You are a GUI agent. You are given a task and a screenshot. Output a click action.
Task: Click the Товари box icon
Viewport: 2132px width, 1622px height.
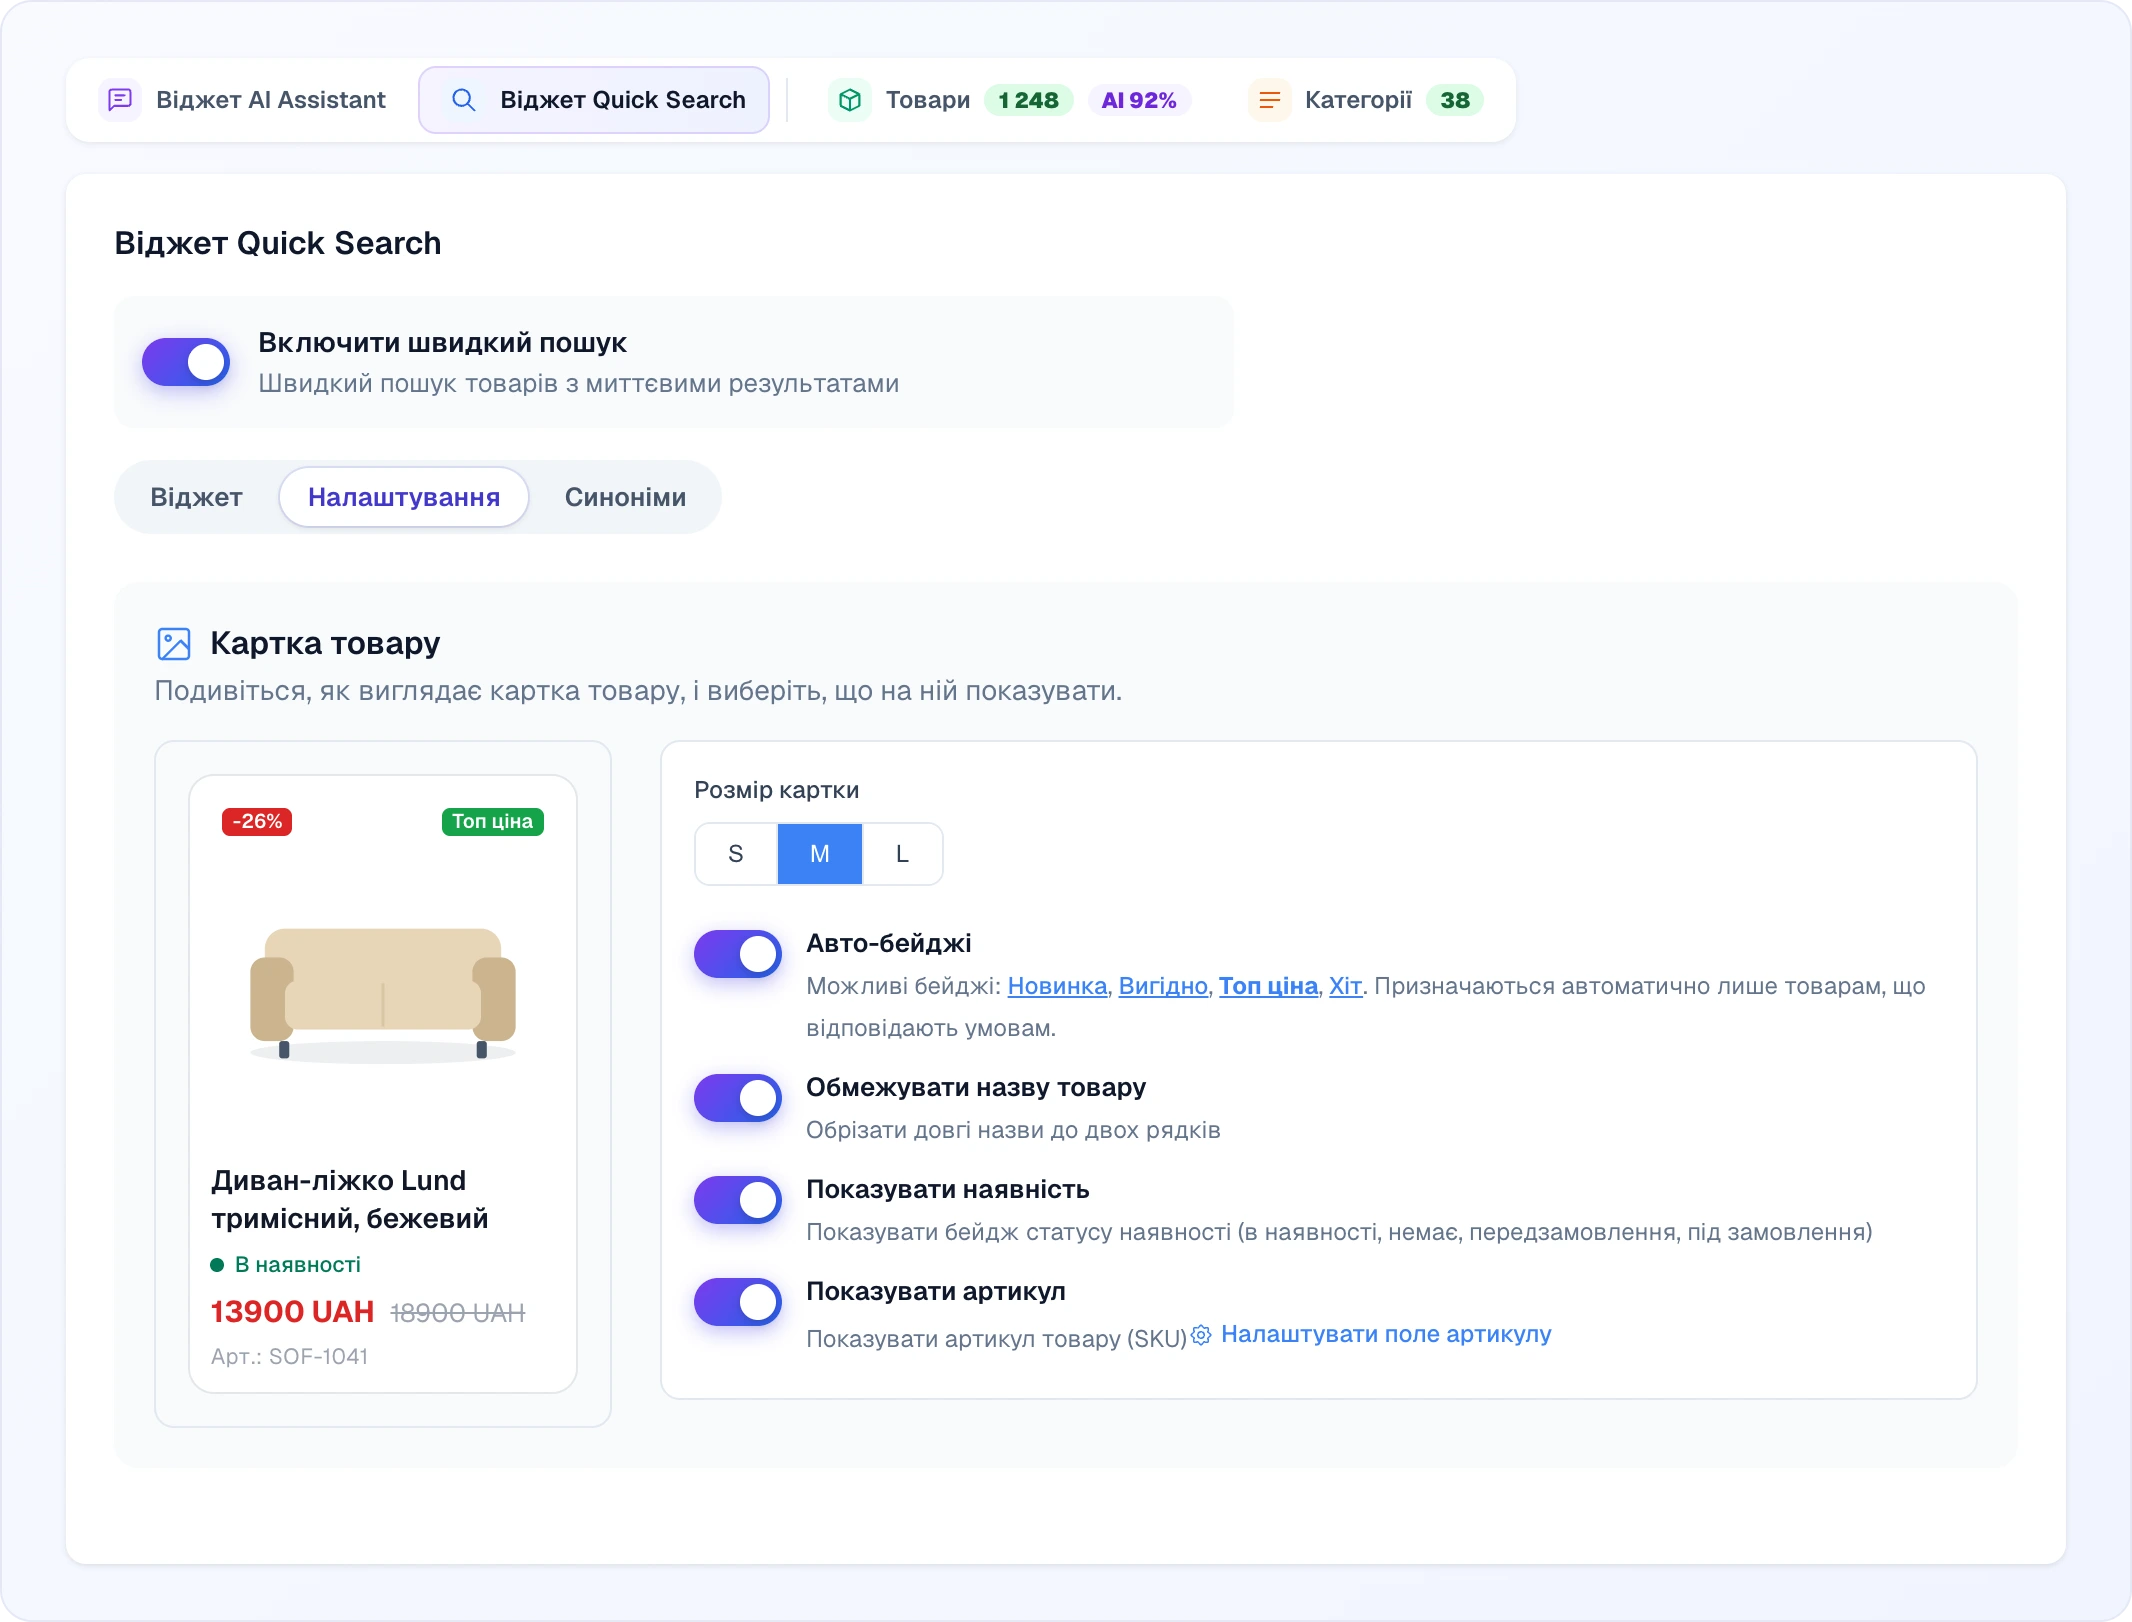point(850,100)
